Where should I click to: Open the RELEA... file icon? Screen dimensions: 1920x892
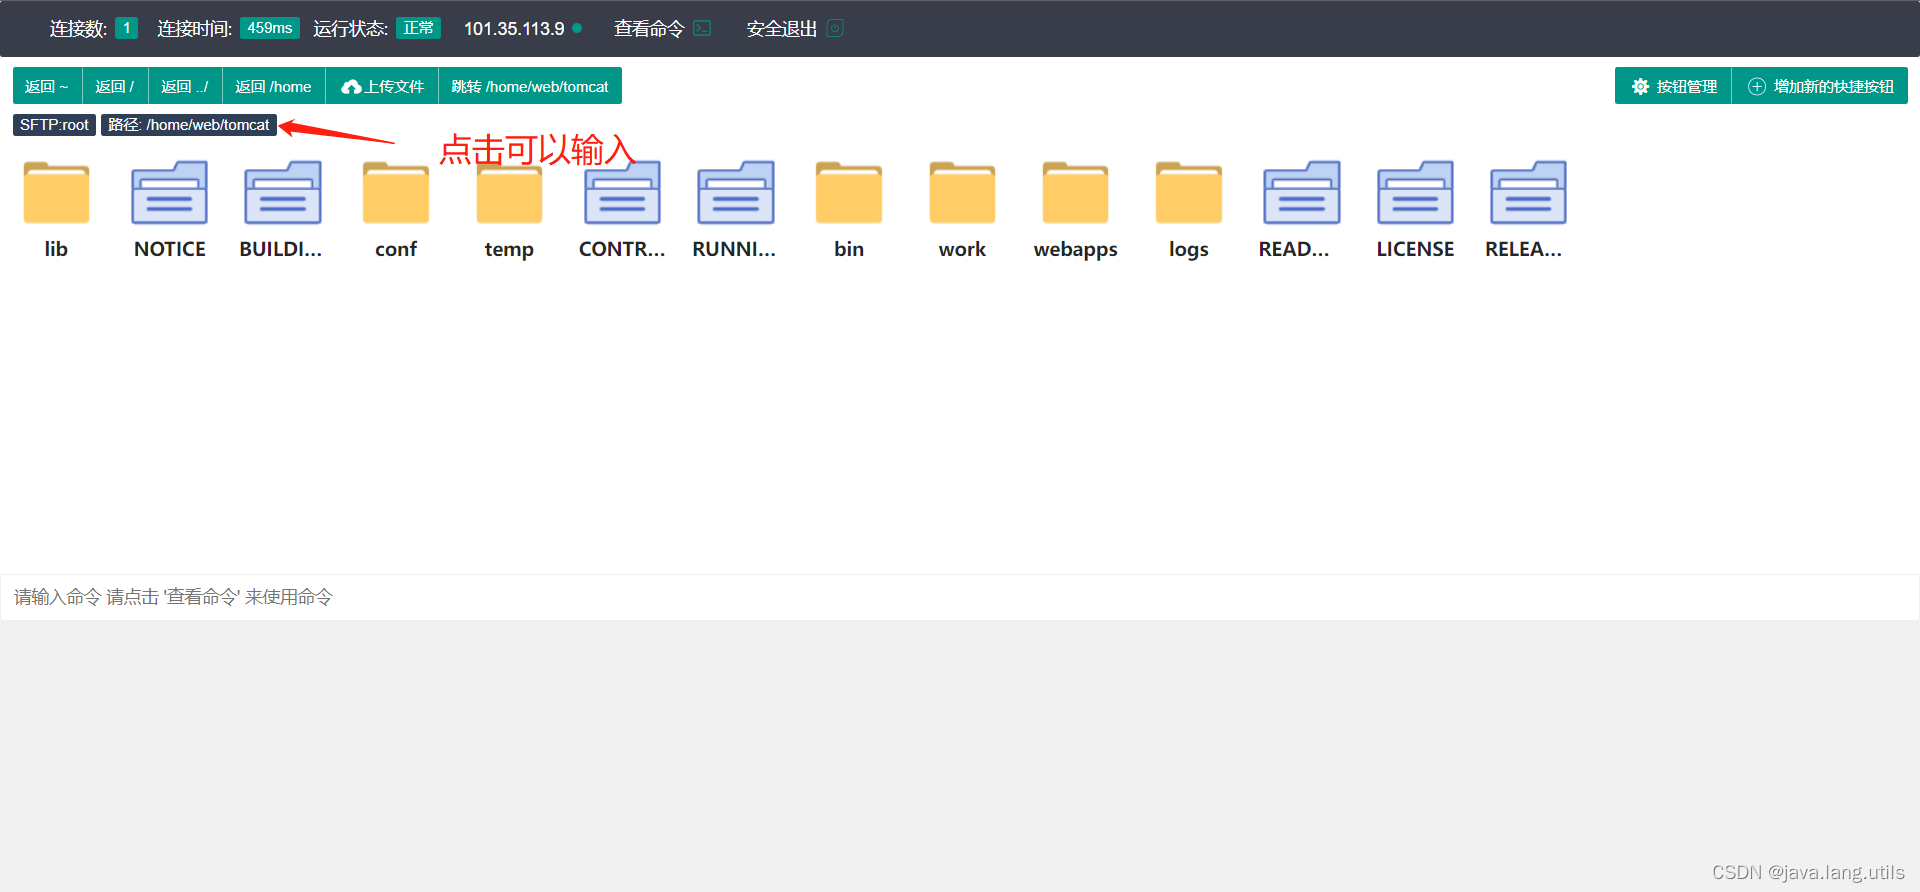[x=1528, y=192]
